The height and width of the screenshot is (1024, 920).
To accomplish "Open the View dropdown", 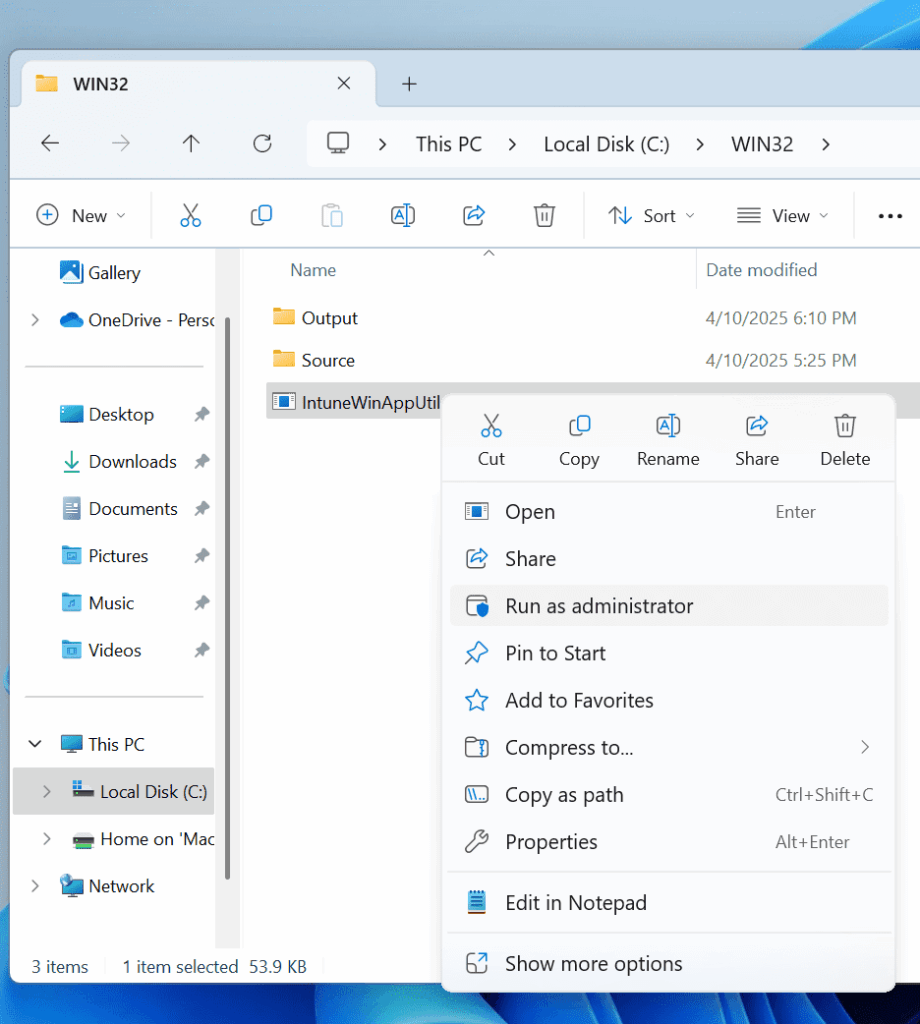I will tap(783, 215).
